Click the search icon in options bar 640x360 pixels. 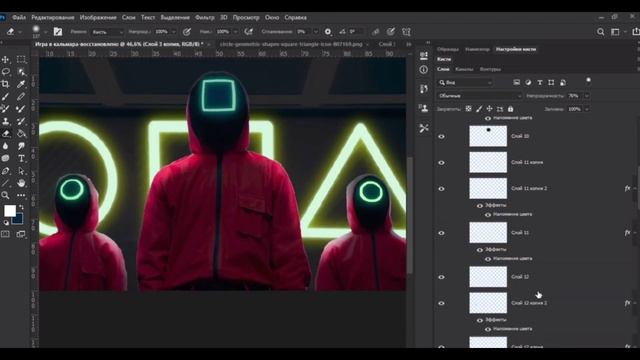coord(600,32)
